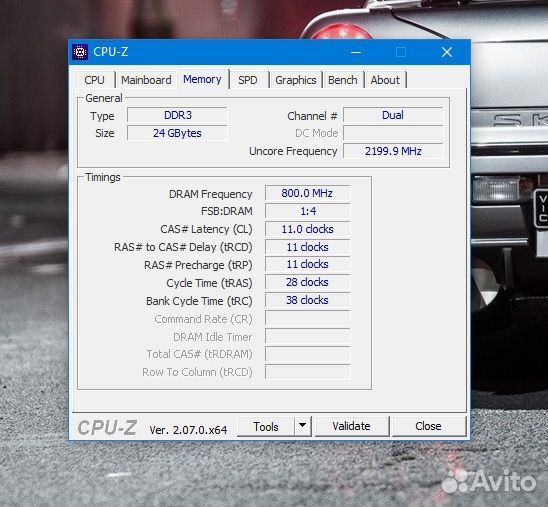Select the Memory tab
This screenshot has height=507, width=548.
(x=202, y=79)
